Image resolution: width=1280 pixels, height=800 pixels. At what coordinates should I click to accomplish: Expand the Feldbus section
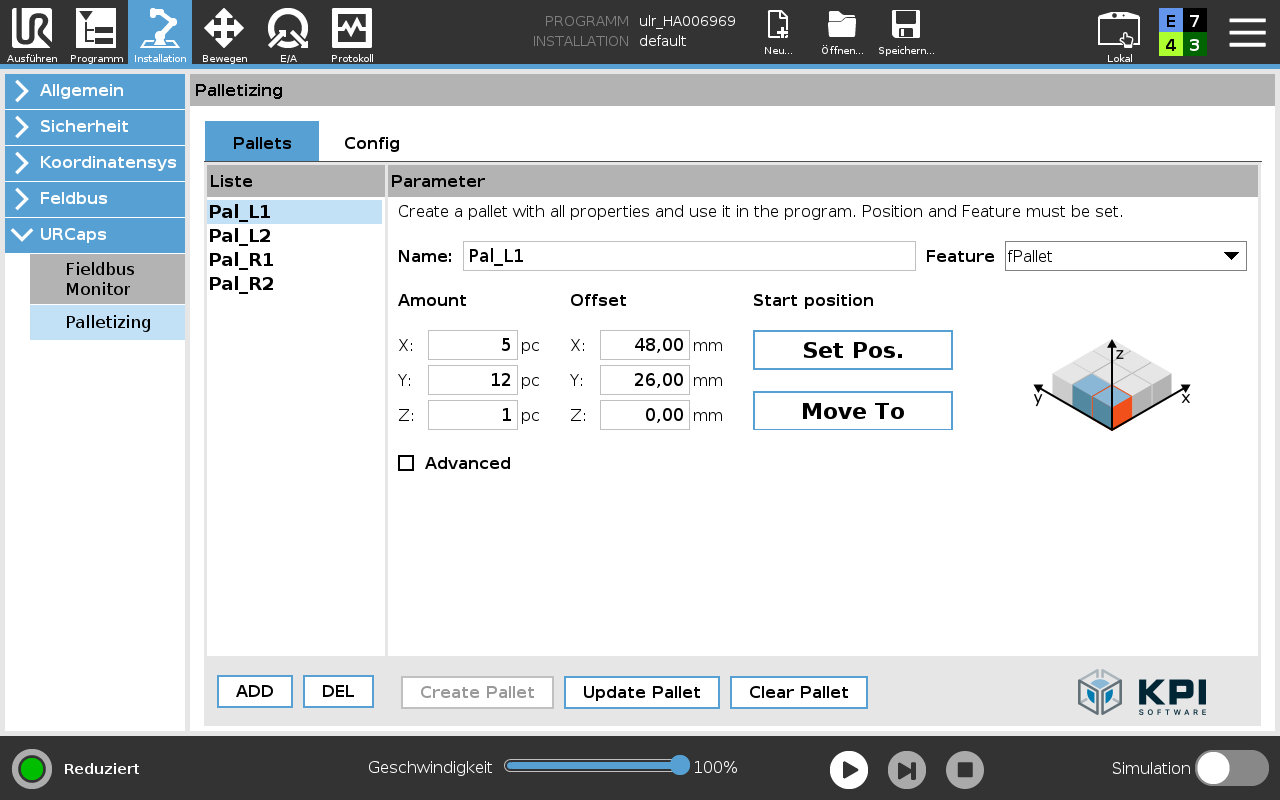click(x=95, y=199)
